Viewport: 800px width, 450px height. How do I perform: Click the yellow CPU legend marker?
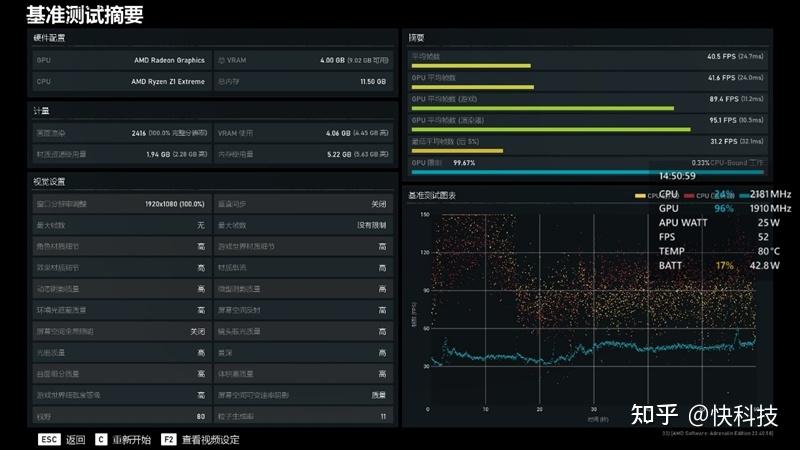(x=640, y=195)
